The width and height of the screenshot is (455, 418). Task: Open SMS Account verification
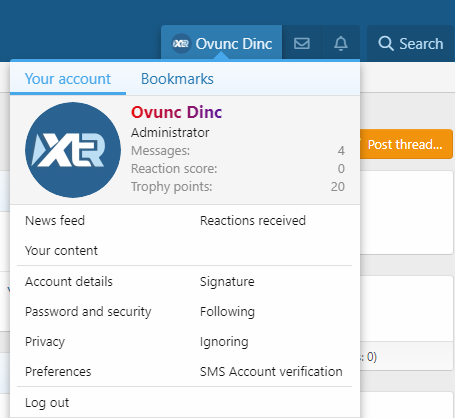(x=271, y=372)
